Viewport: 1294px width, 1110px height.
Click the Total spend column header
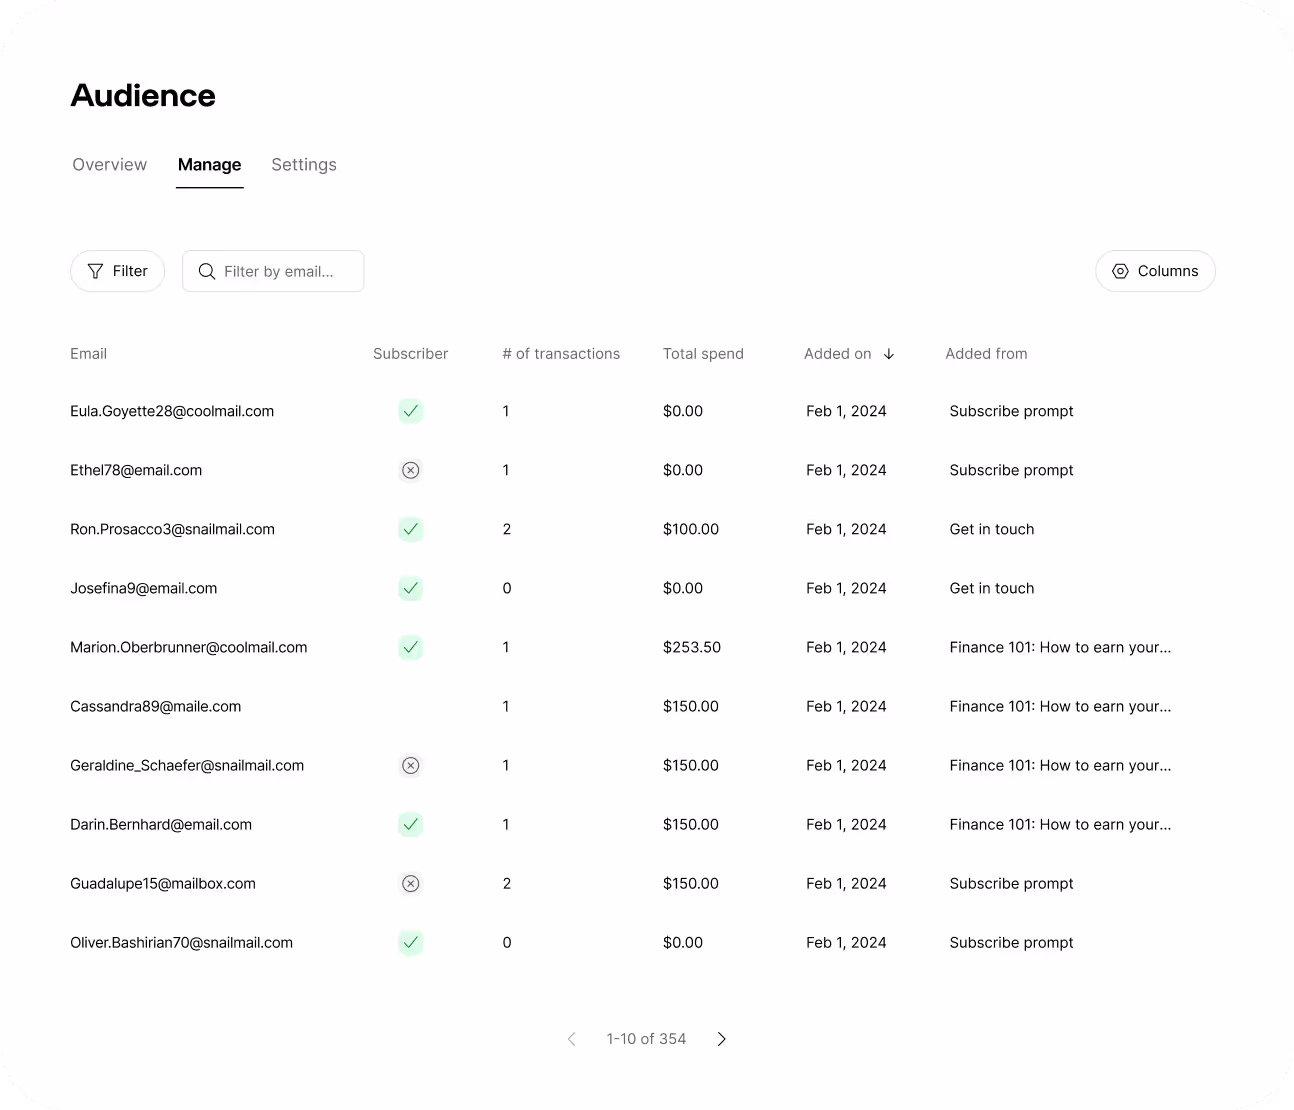pyautogui.click(x=703, y=354)
